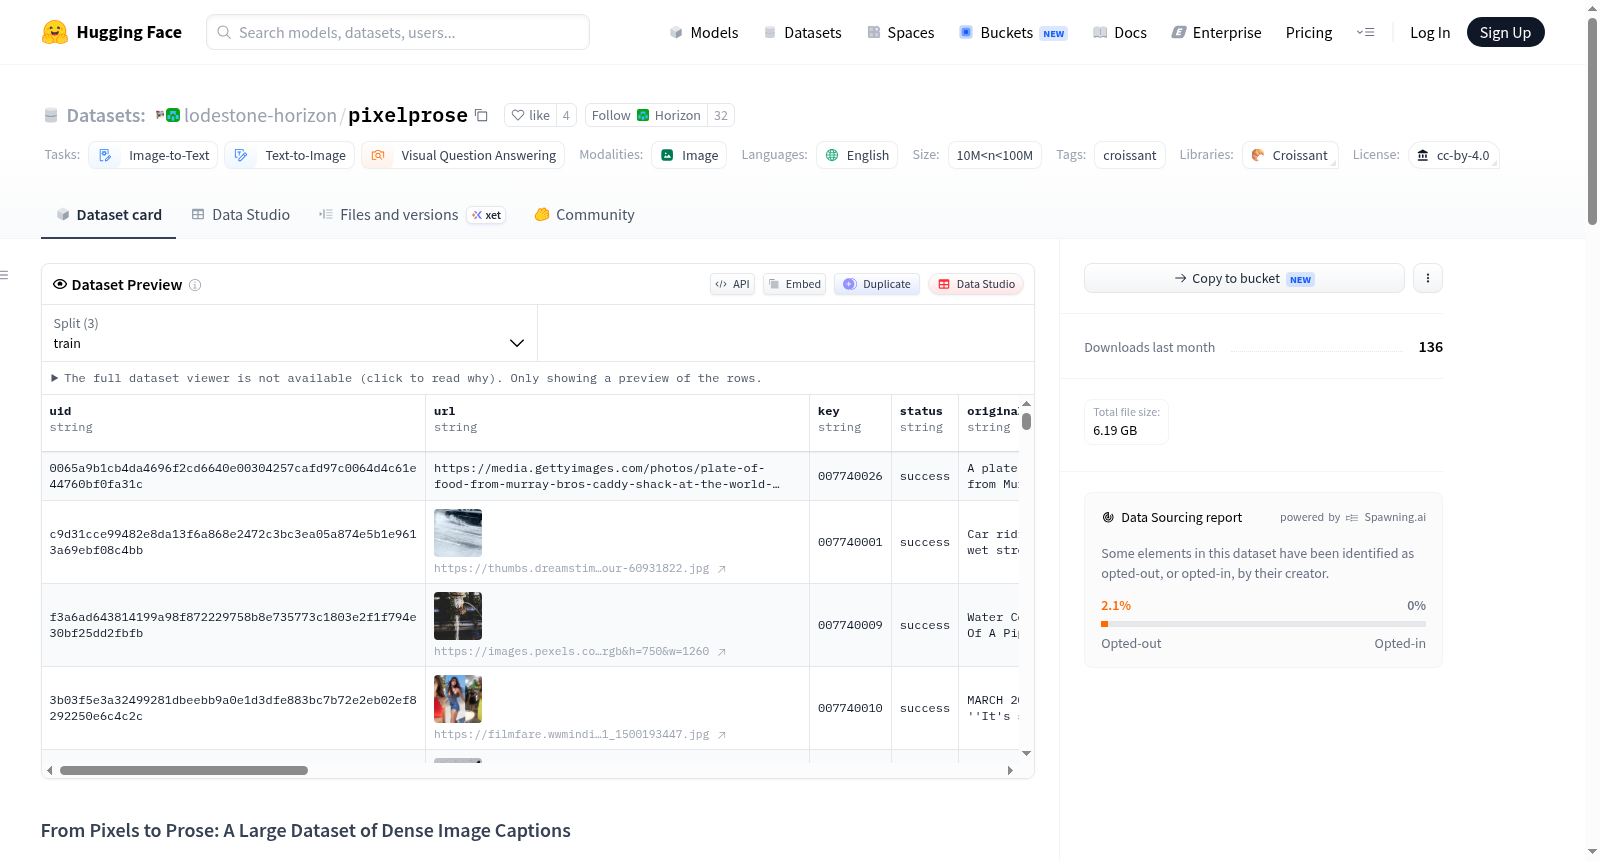Open the Community tab

point(584,215)
